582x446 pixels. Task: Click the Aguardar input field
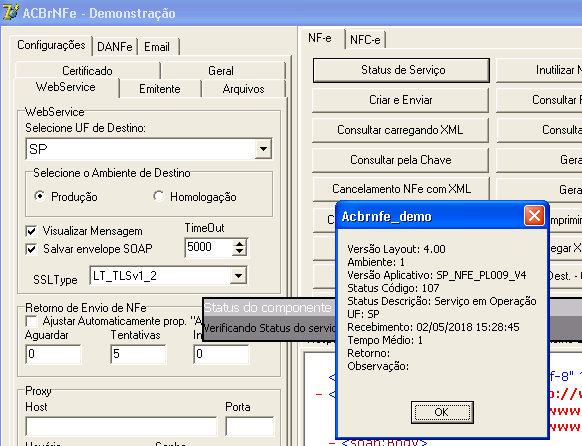(53, 354)
